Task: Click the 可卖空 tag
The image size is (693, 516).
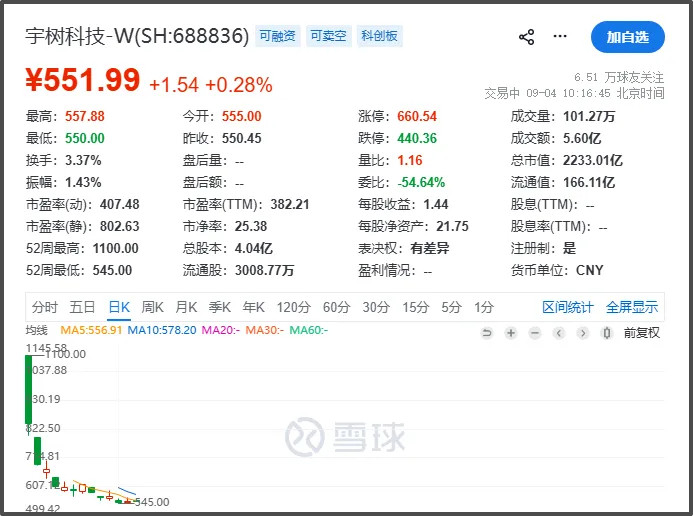Action: pyautogui.click(x=328, y=36)
